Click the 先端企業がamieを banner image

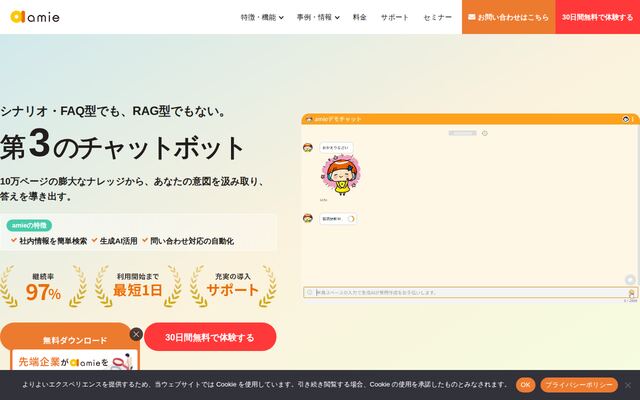pyautogui.click(x=75, y=360)
